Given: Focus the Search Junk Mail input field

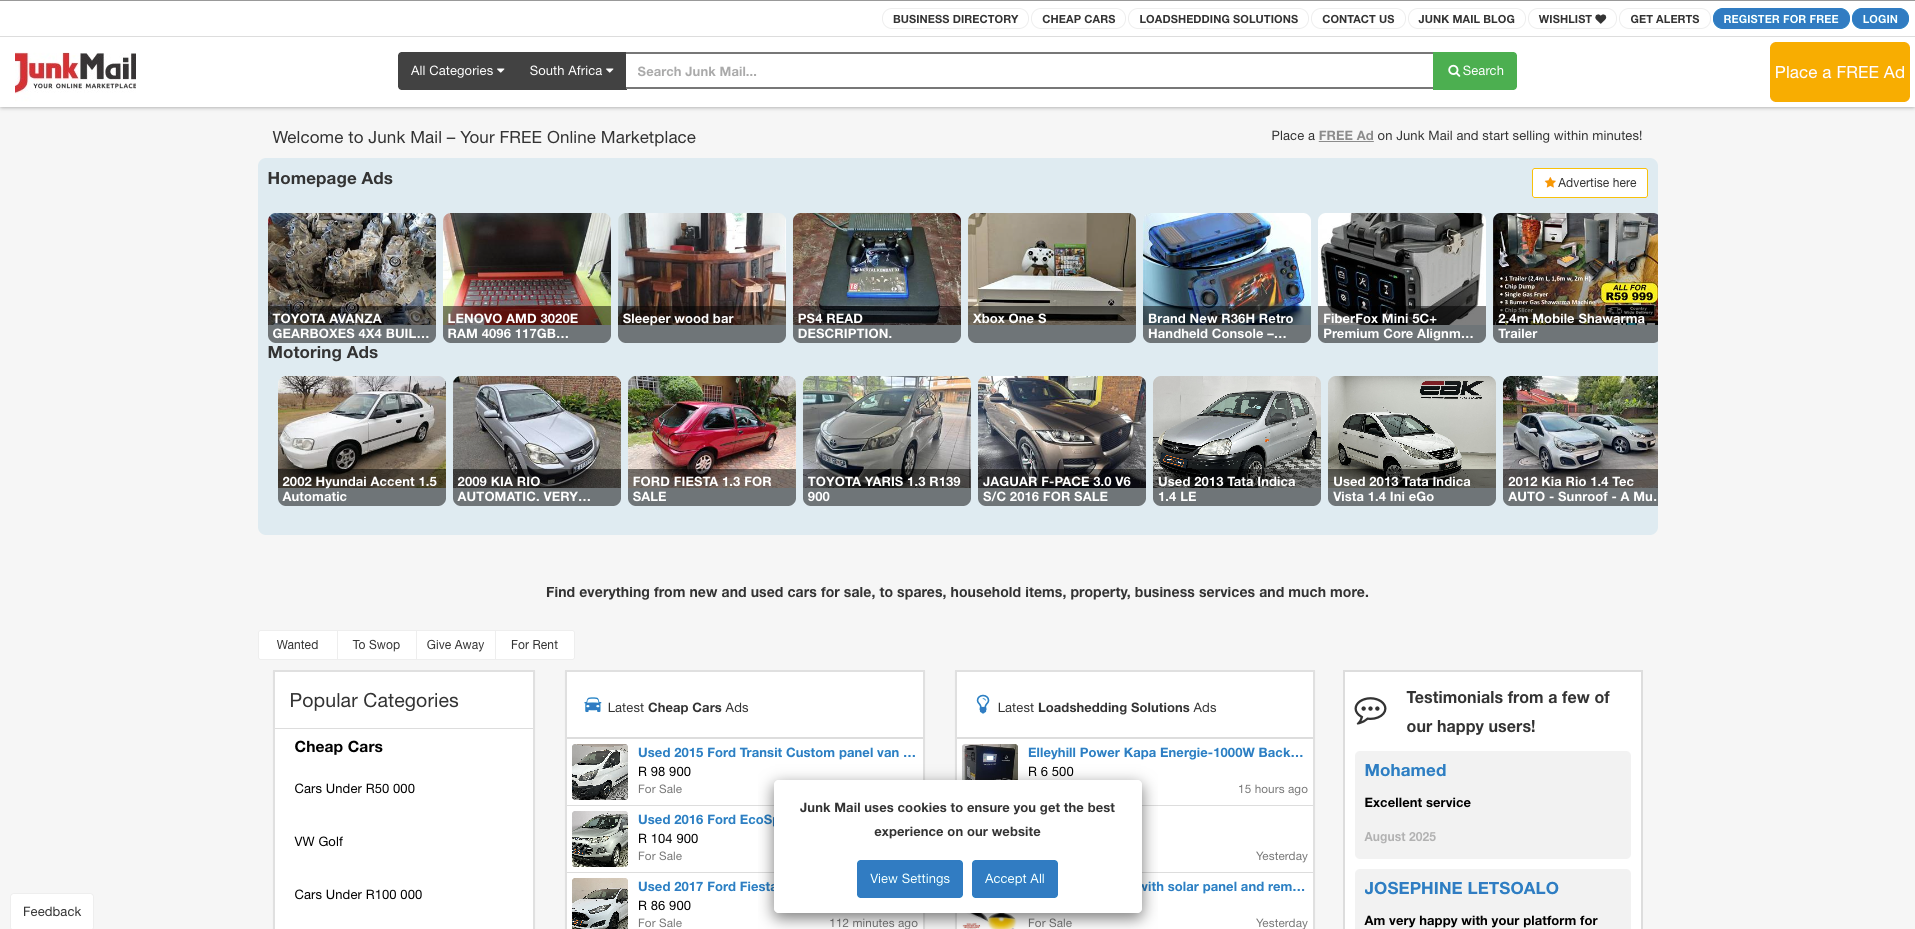Looking at the screenshot, I should tap(1029, 71).
